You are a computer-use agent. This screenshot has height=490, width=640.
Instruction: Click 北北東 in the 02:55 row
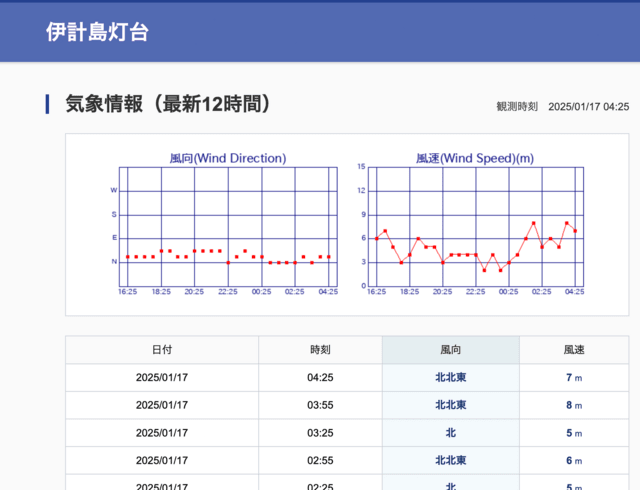point(451,461)
